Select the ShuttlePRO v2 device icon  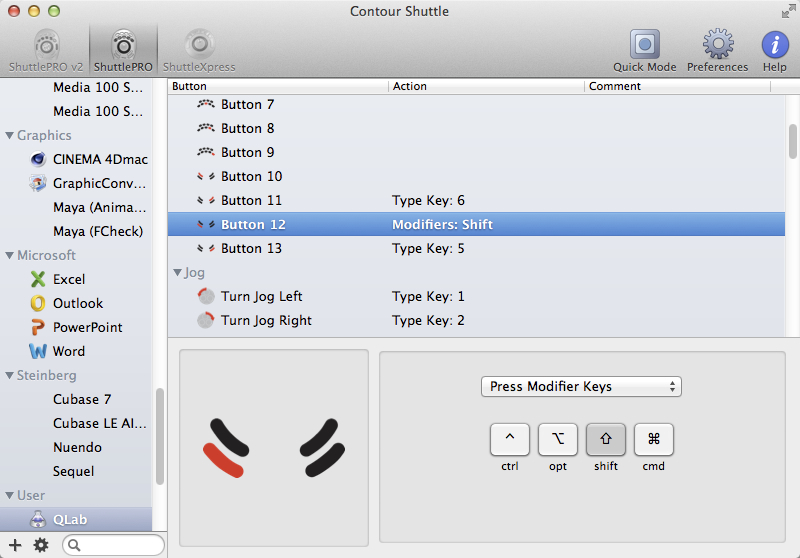tap(45, 46)
